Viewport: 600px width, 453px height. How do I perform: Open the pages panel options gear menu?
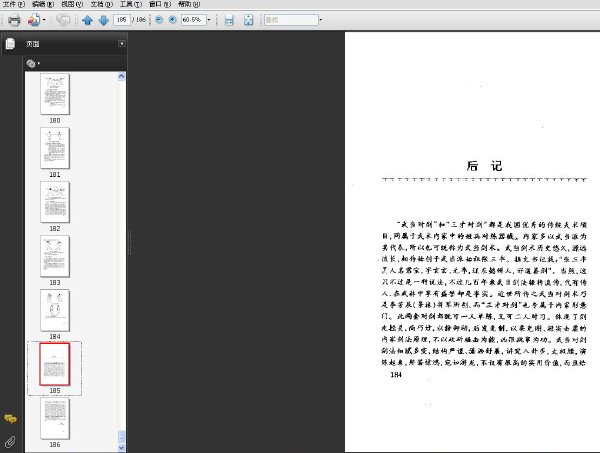[33, 64]
